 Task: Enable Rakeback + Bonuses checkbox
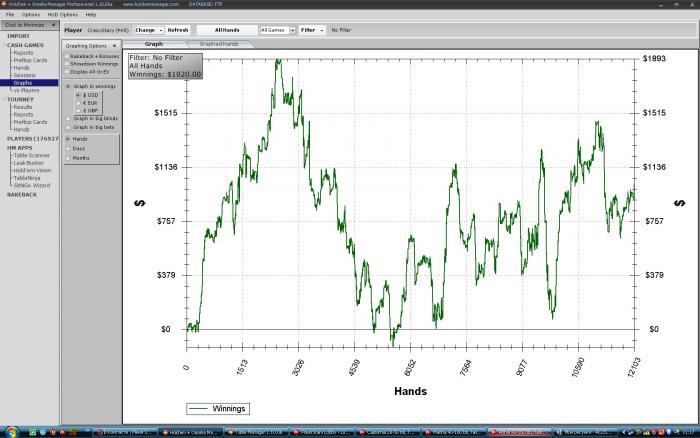67,56
